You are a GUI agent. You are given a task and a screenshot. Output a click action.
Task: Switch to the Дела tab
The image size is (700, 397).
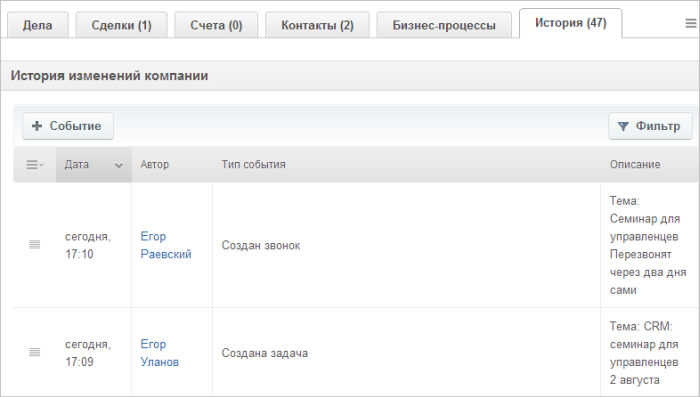(x=38, y=25)
